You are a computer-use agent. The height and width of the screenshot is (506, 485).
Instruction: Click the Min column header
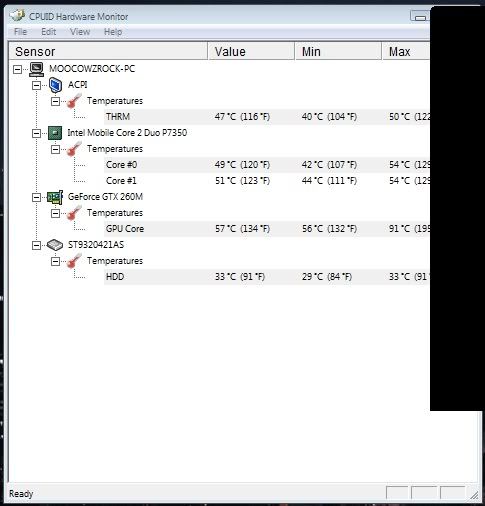338,52
